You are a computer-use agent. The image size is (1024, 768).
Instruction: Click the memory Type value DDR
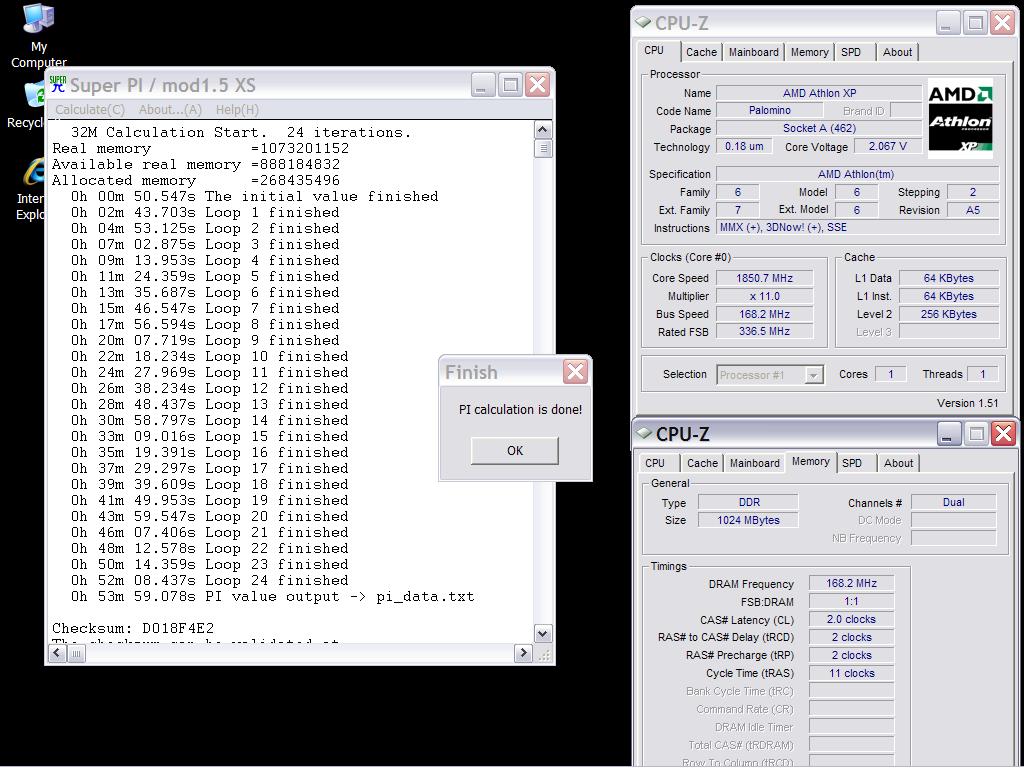[x=748, y=502]
